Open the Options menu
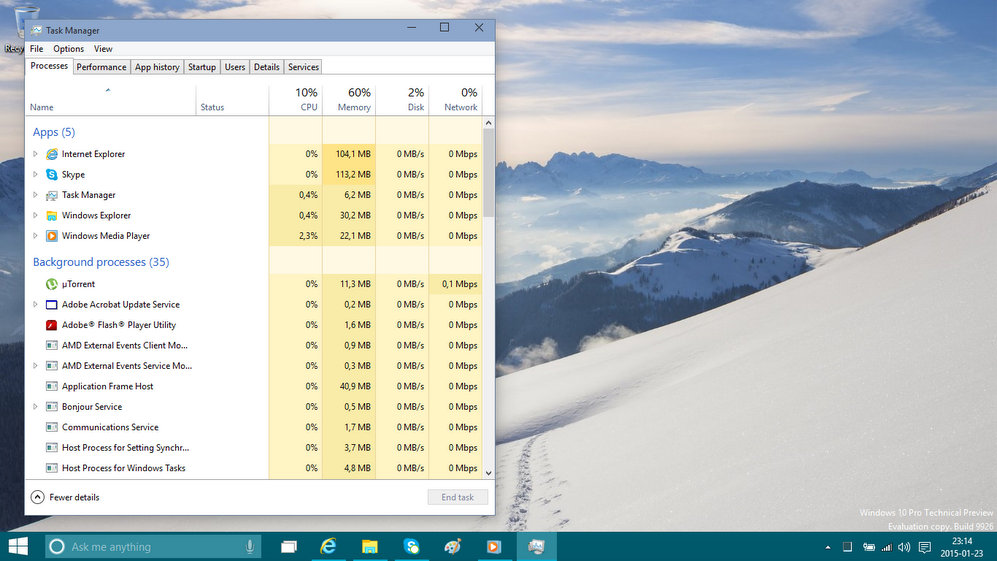 pyautogui.click(x=69, y=49)
